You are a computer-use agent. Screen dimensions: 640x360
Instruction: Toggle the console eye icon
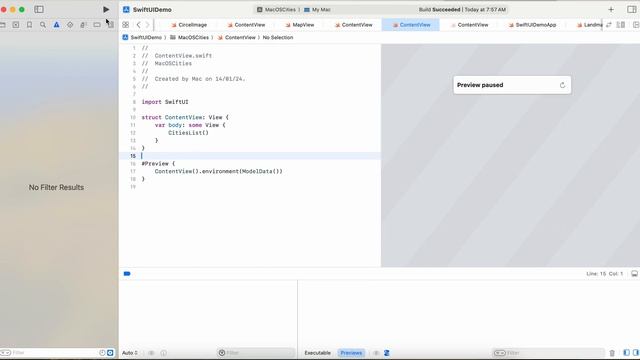(376, 353)
